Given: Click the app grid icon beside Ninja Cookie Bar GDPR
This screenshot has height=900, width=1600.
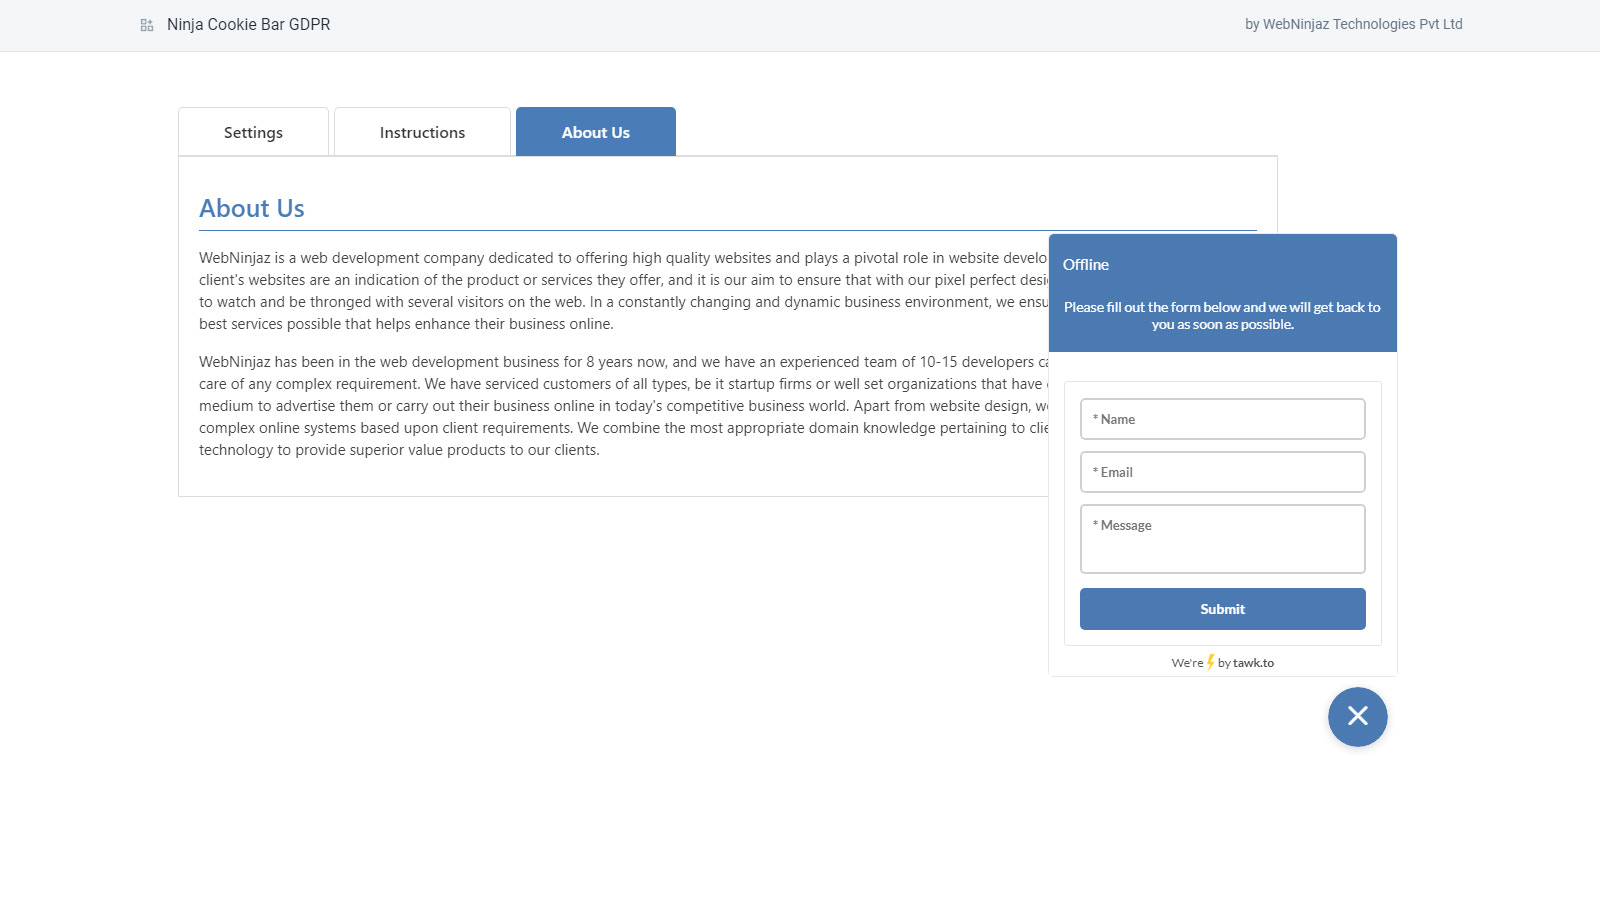Looking at the screenshot, I should click(x=147, y=25).
